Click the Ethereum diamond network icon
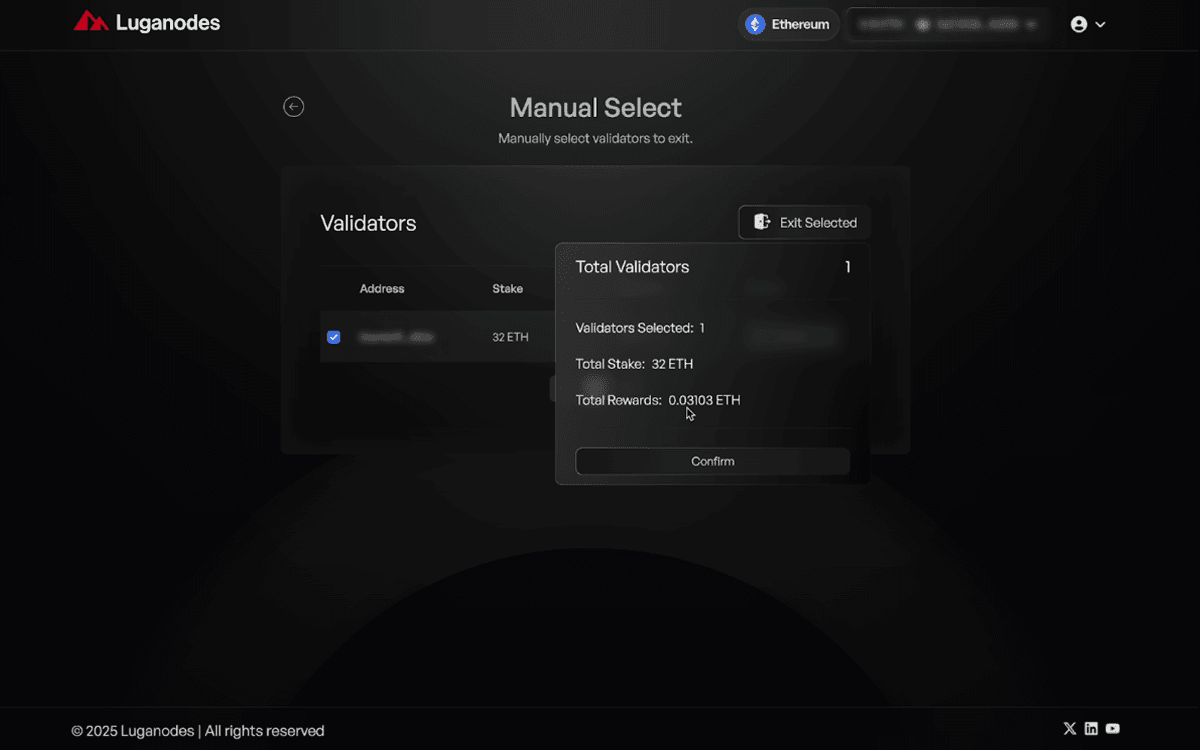 [x=755, y=24]
